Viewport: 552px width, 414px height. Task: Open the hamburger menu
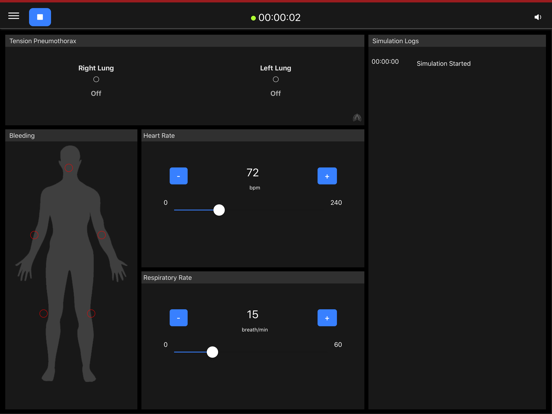[x=14, y=16]
